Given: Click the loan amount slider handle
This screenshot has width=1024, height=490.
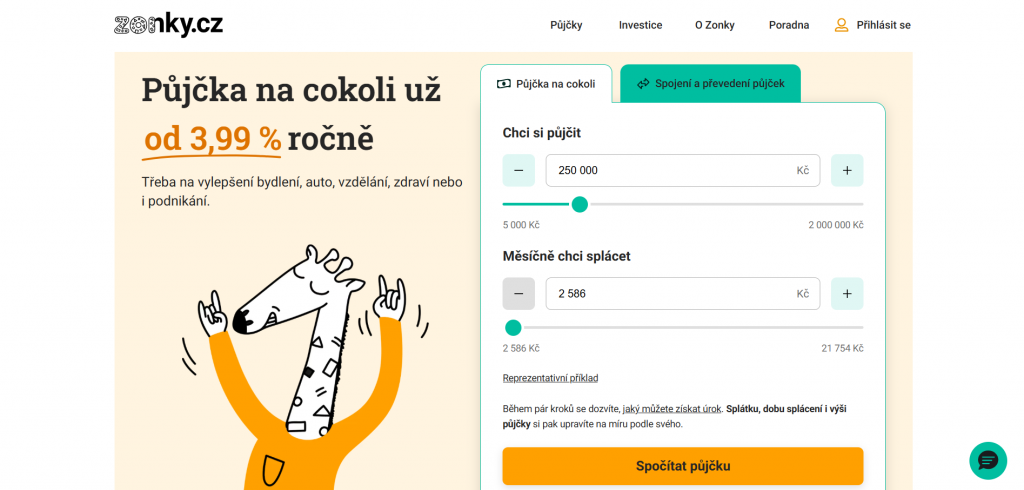Looking at the screenshot, I should (579, 205).
